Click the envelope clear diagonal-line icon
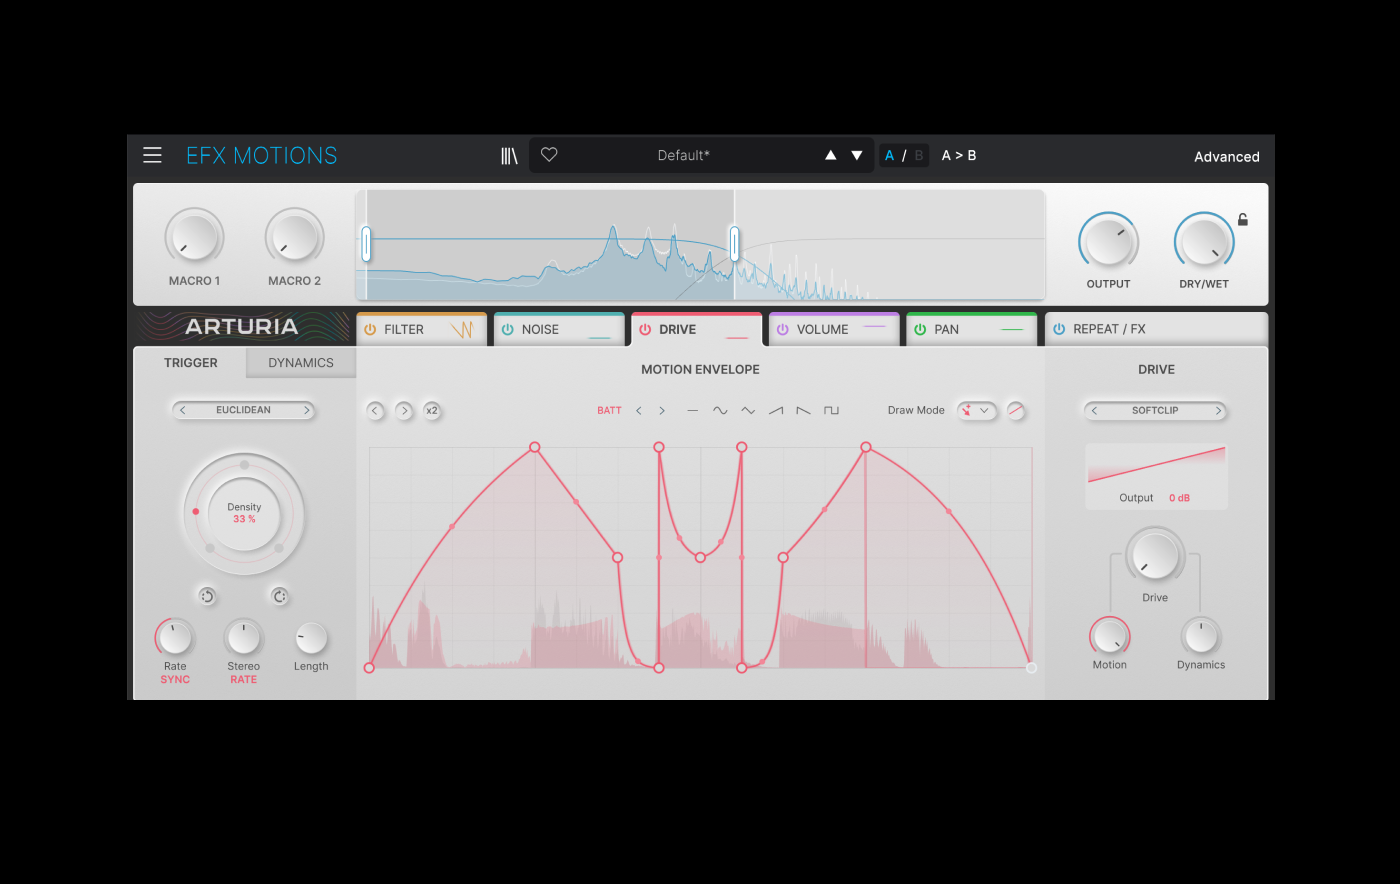1400x884 pixels. tap(1015, 410)
